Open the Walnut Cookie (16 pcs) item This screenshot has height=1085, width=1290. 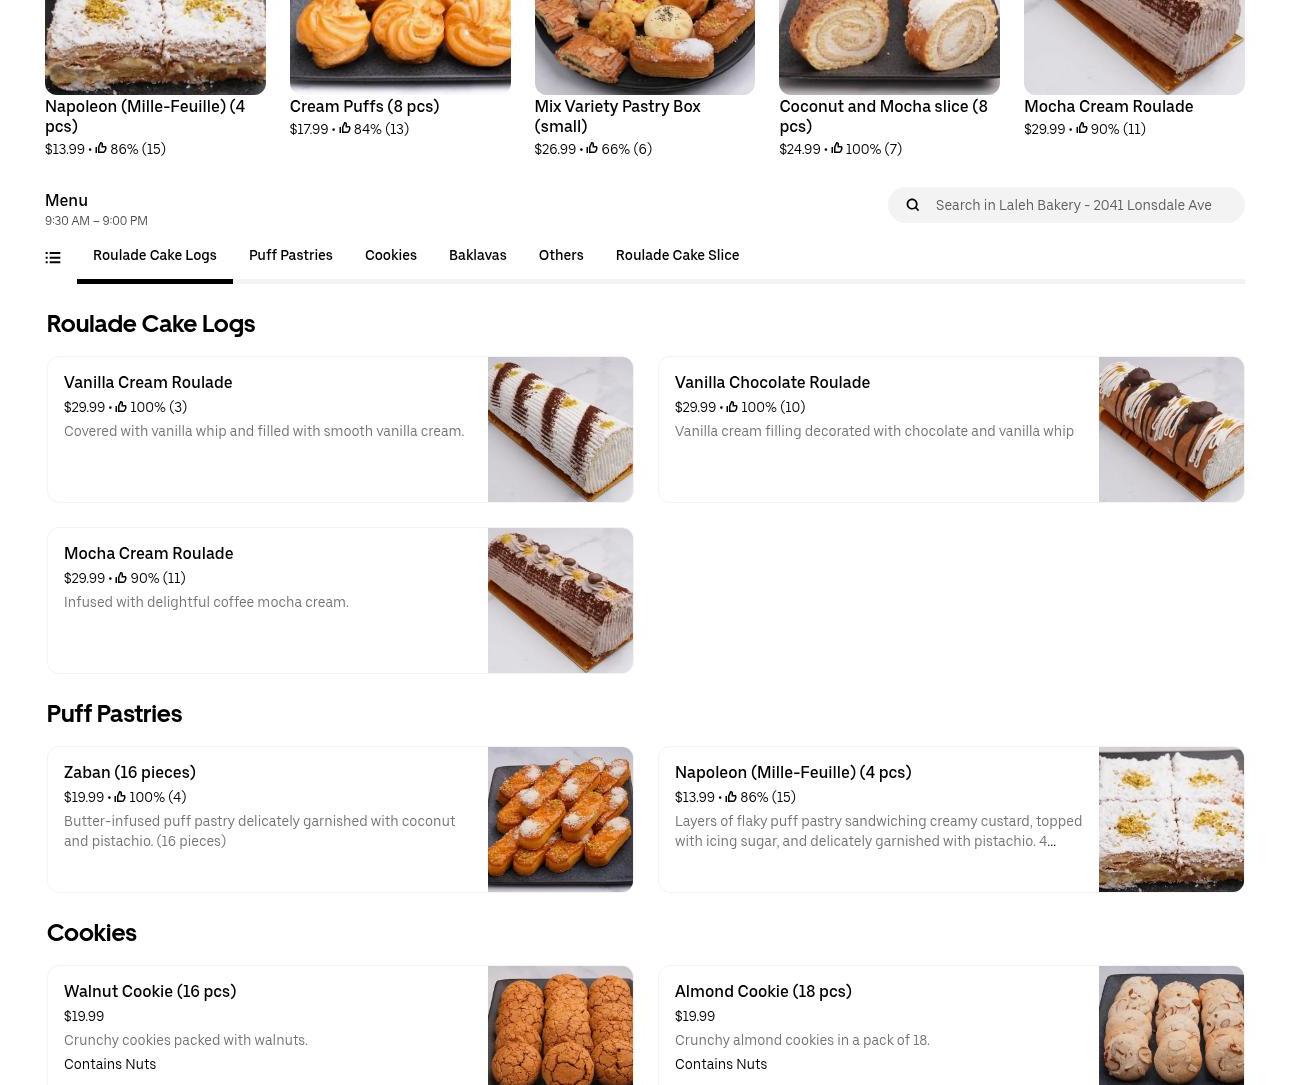340,1026
